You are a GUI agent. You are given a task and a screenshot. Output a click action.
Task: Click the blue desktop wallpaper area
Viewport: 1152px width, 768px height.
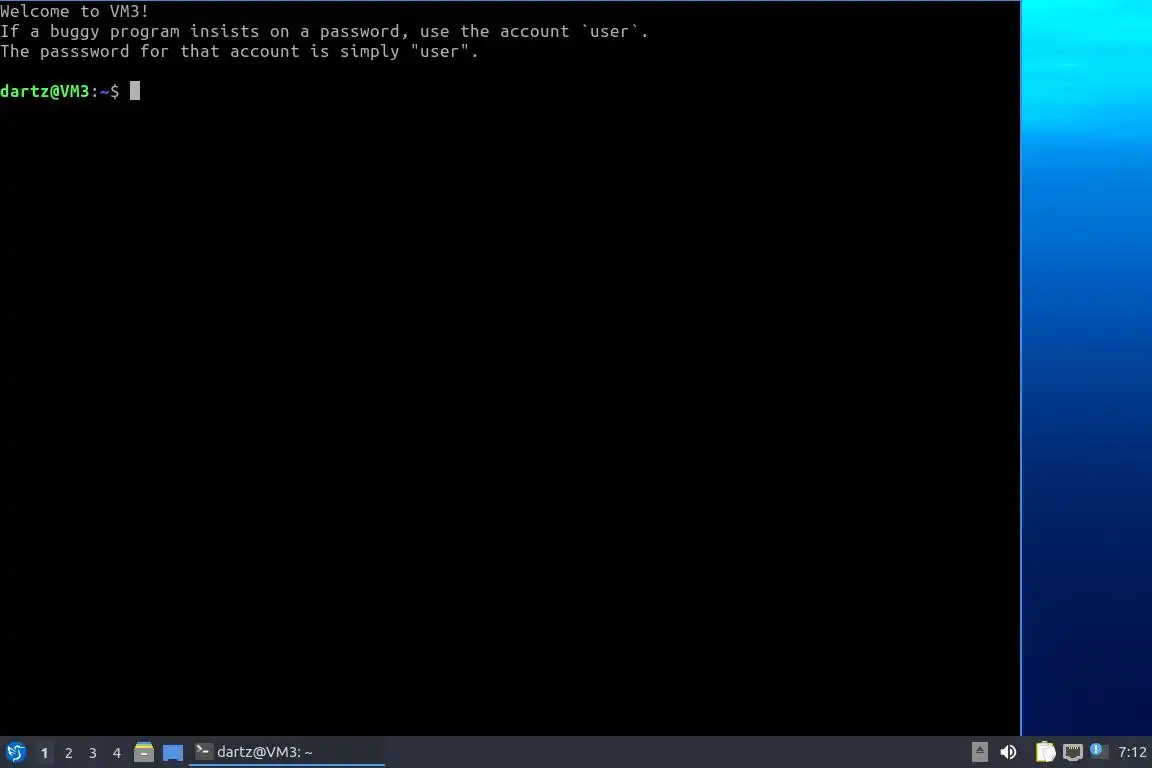(1086, 367)
